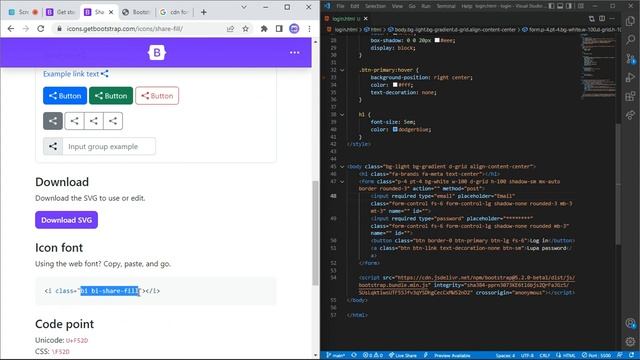Open the Edit menu in VS Code
The height and width of the screenshot is (360, 640).
[x=355, y=6]
